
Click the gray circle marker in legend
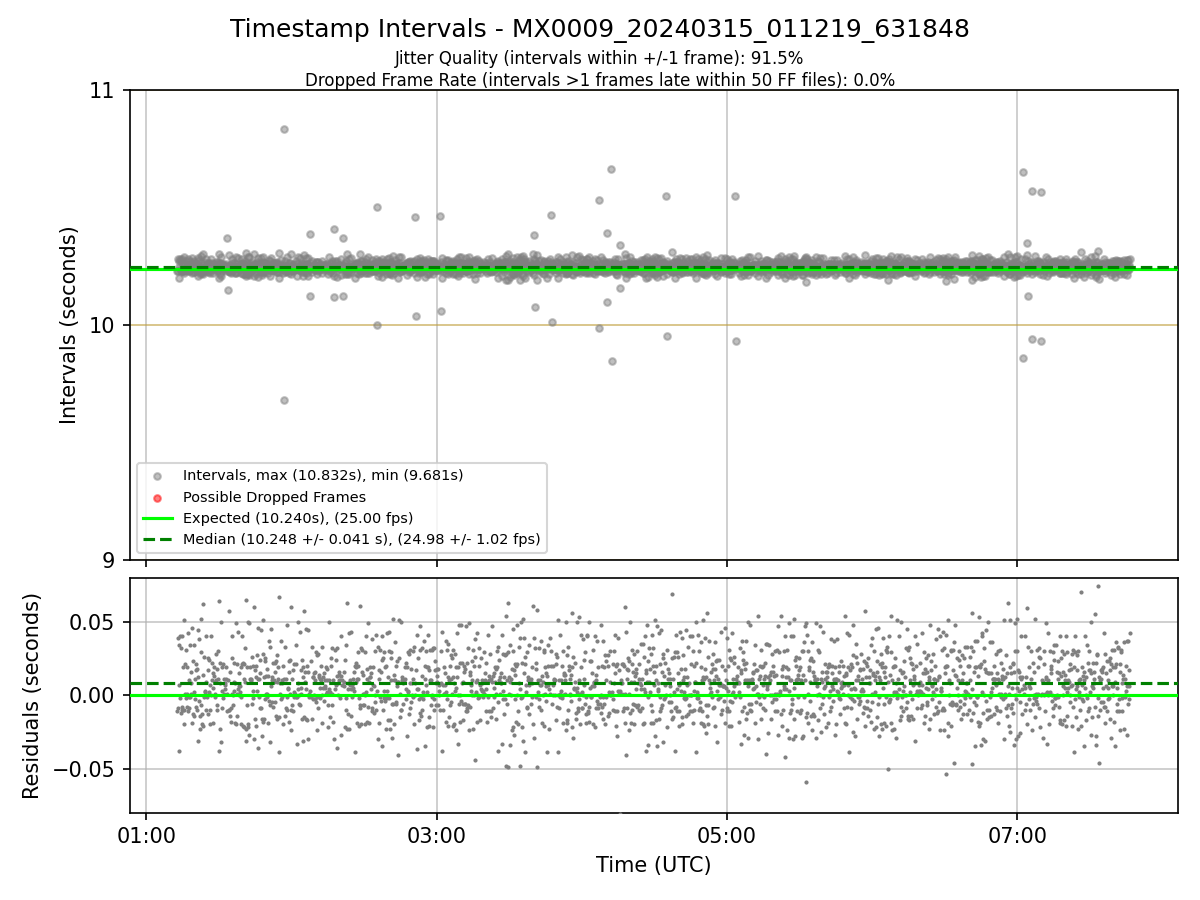[157, 476]
